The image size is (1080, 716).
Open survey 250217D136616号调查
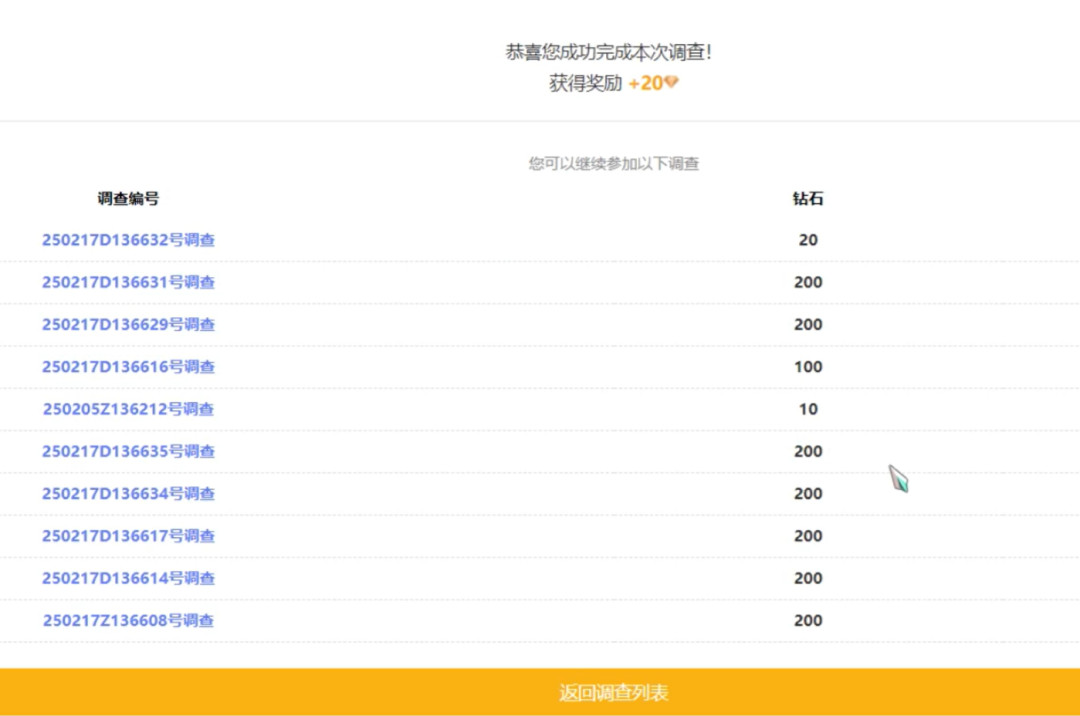127,367
